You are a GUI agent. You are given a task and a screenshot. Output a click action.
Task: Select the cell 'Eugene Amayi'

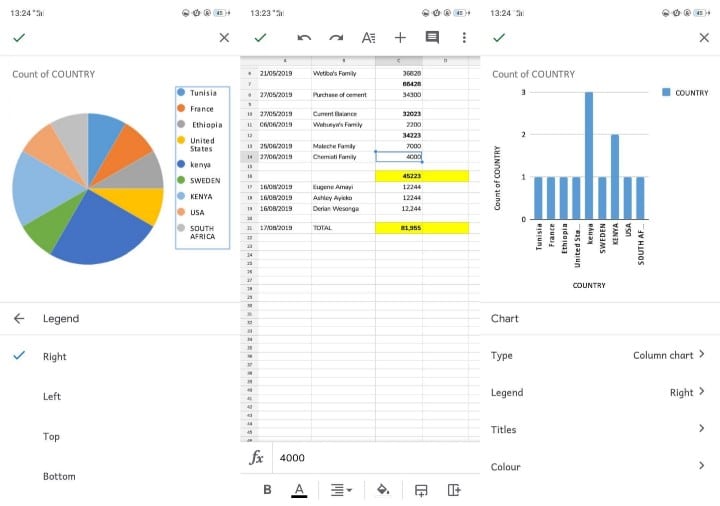click(x=343, y=187)
